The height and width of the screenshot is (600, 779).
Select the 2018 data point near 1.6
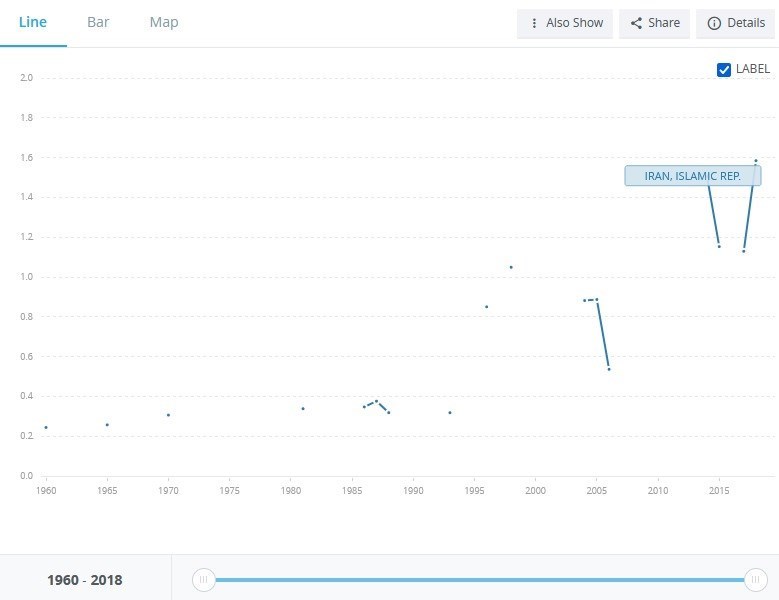click(756, 161)
